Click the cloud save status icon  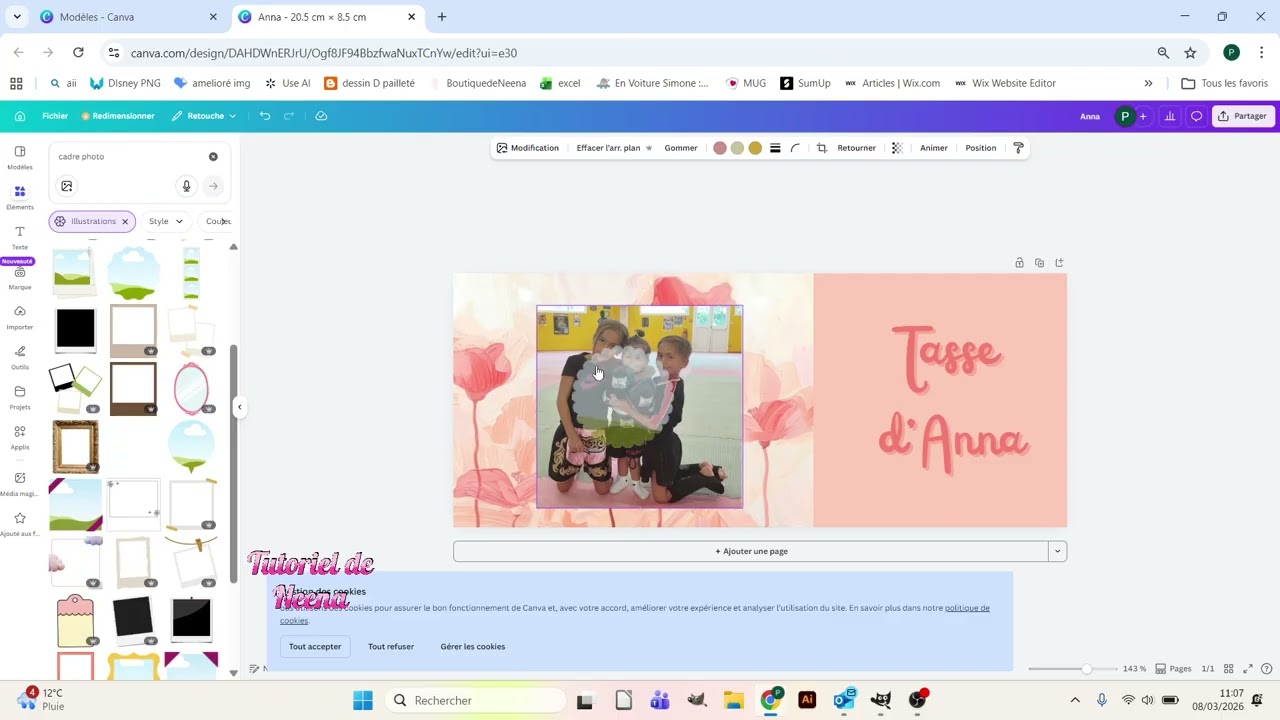321,116
